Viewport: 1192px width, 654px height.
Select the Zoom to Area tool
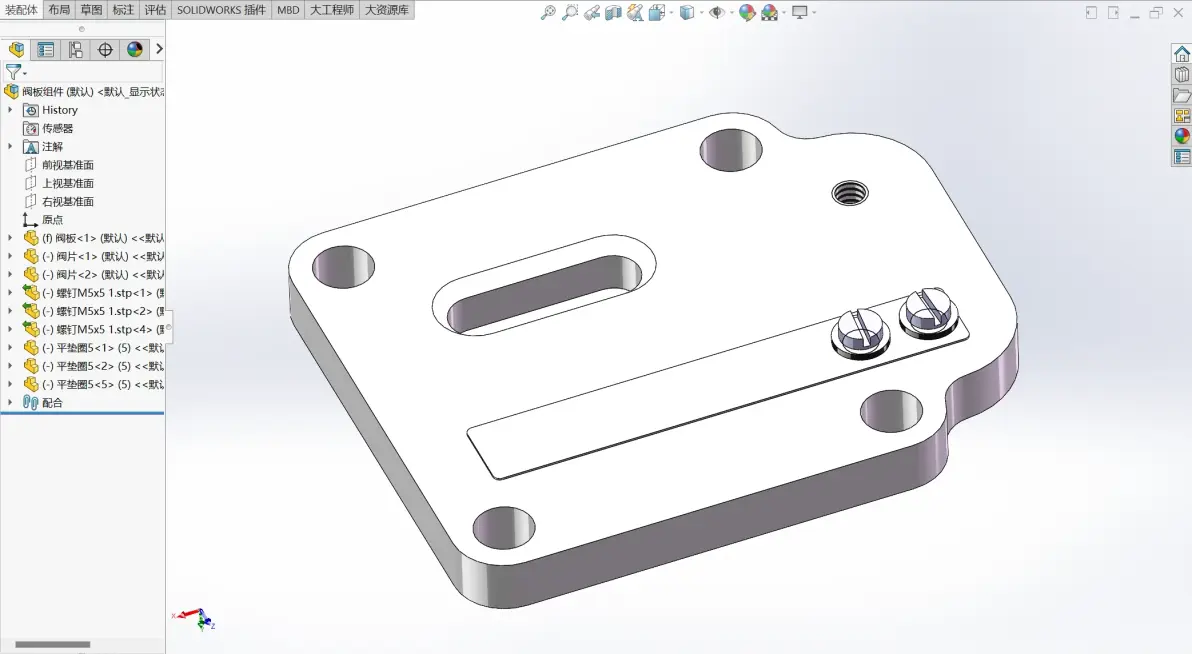(570, 12)
